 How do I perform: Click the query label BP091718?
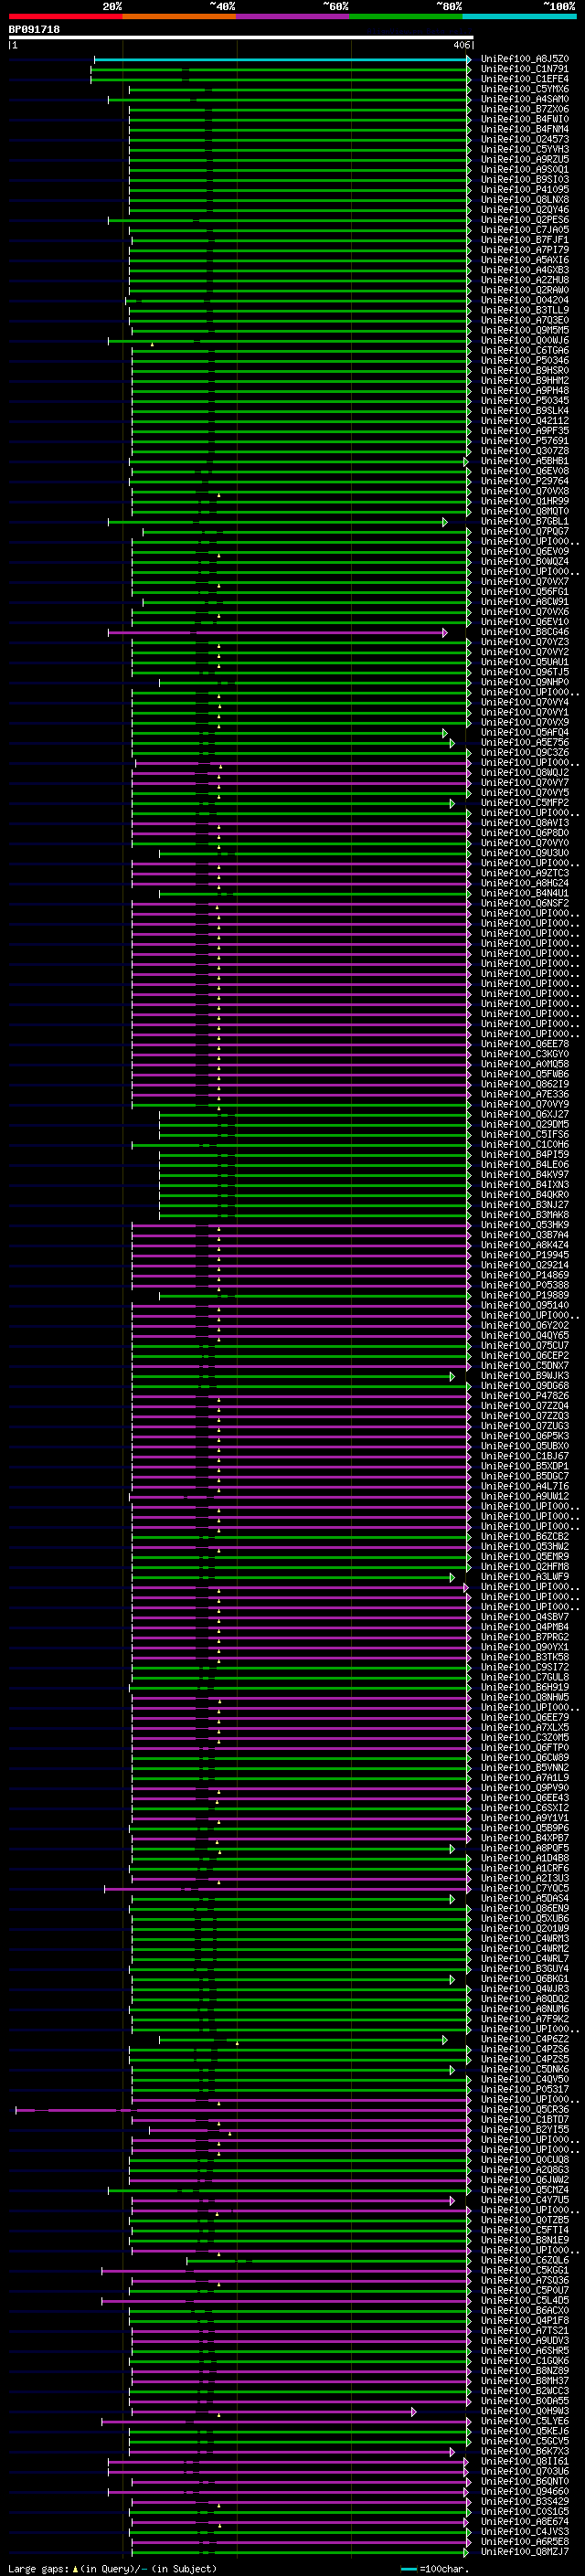tap(34, 30)
